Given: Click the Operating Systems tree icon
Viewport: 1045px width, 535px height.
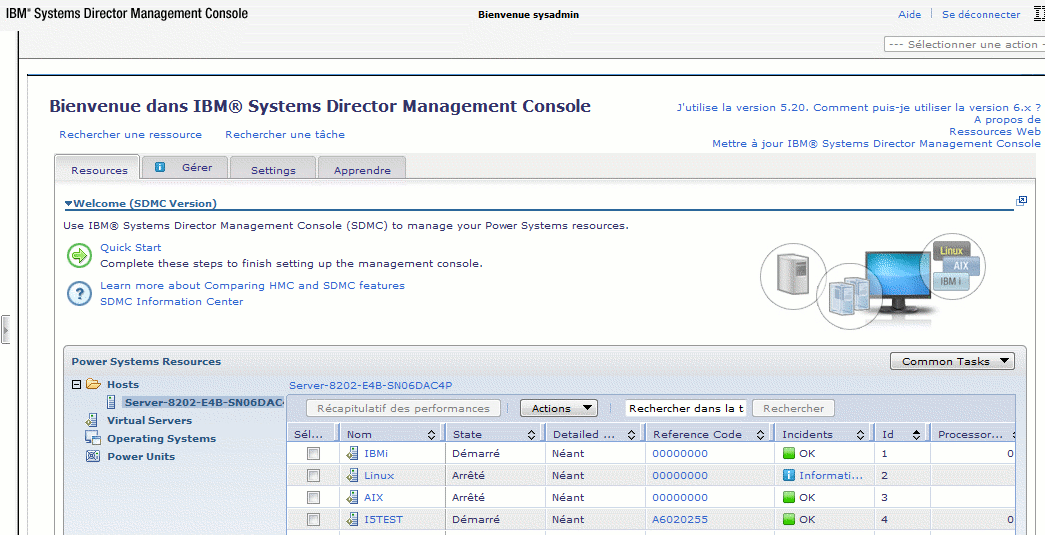Looking at the screenshot, I should pos(92,438).
